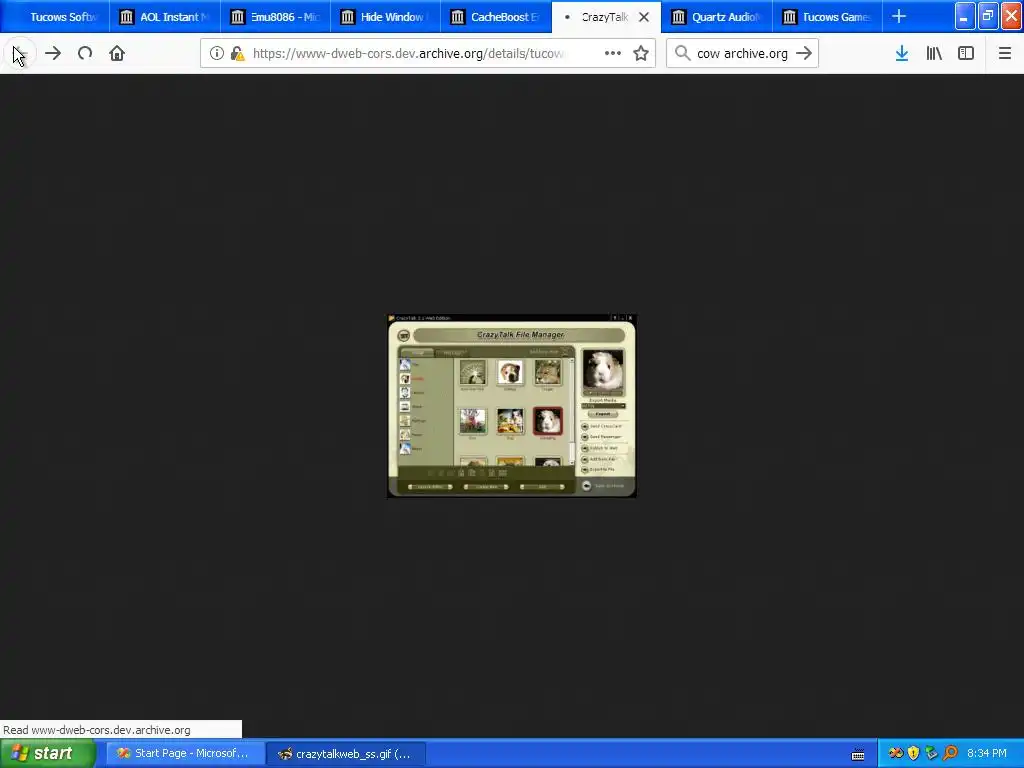
Task: Click the search magnifier icon
Action: pyautogui.click(x=682, y=54)
